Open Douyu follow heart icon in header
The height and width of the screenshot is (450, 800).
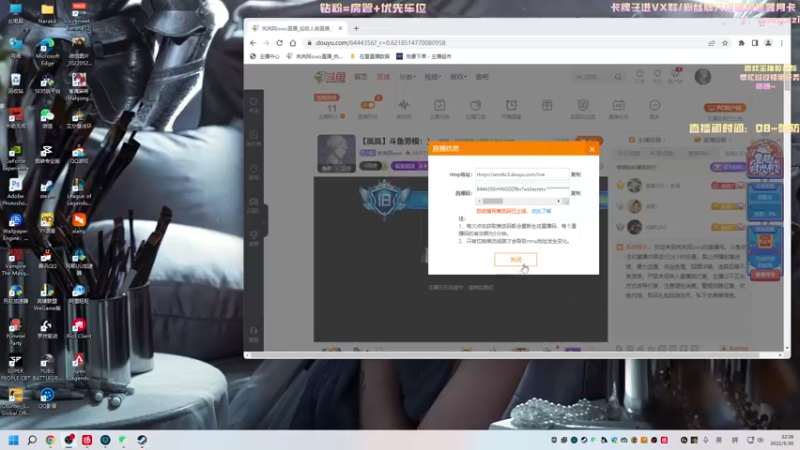tap(657, 76)
